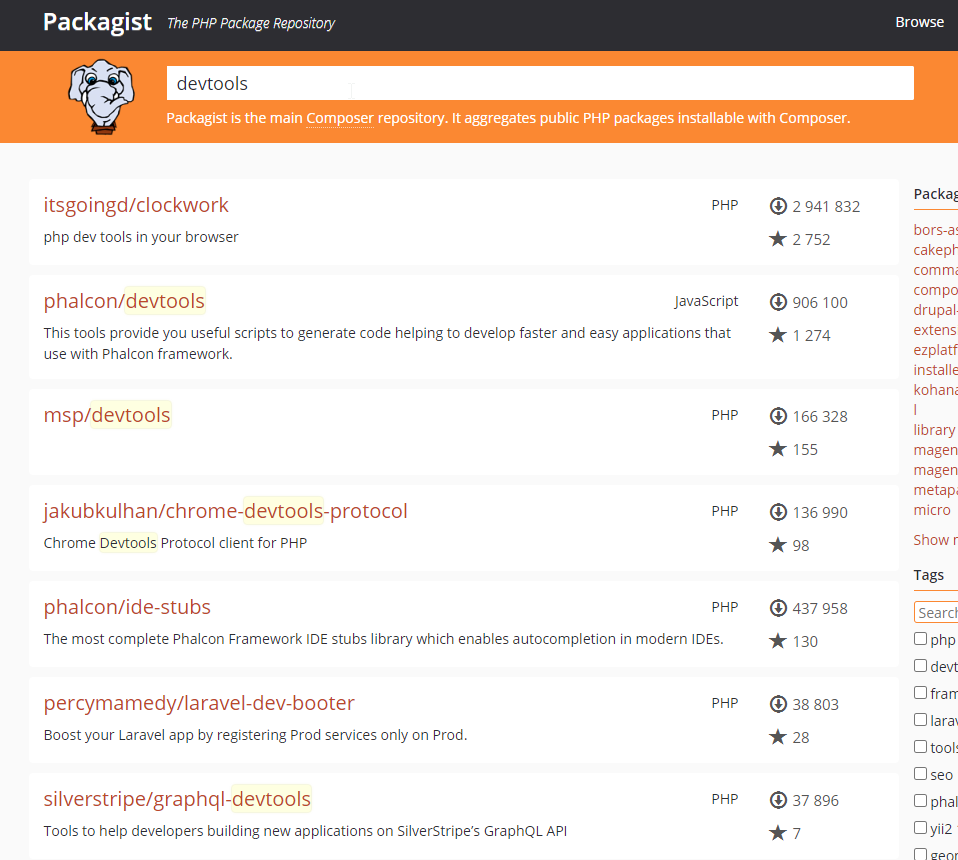Viewport: 958px width, 860px height.
Task: Click 'php dev tools in your browser' description
Action: coord(141,237)
